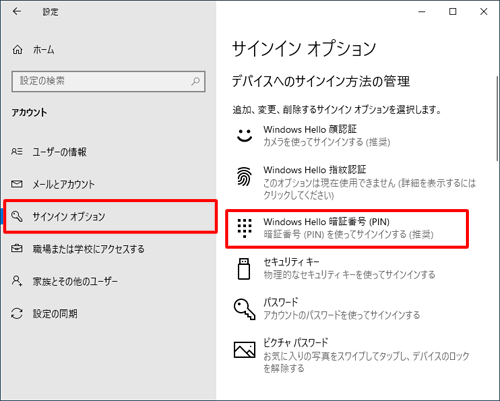Image resolution: width=500 pixels, height=401 pixels.
Task: Click the PIN keypad dots icon
Action: [x=244, y=228]
